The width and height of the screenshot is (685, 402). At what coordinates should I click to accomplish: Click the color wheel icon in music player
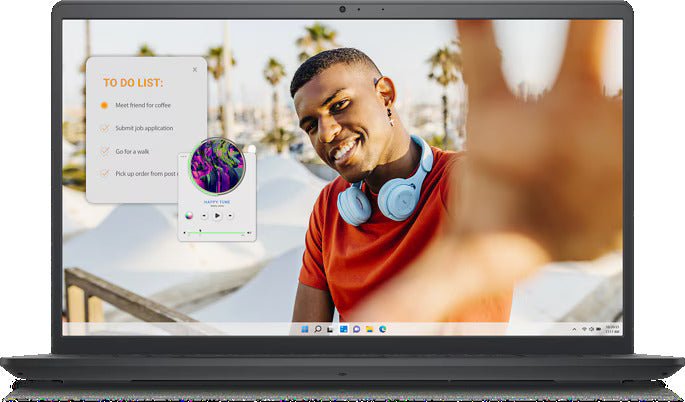tap(188, 215)
